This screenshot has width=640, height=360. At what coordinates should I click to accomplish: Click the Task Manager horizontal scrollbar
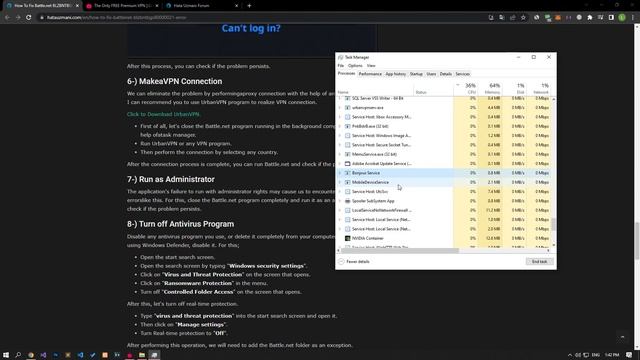click(400, 251)
